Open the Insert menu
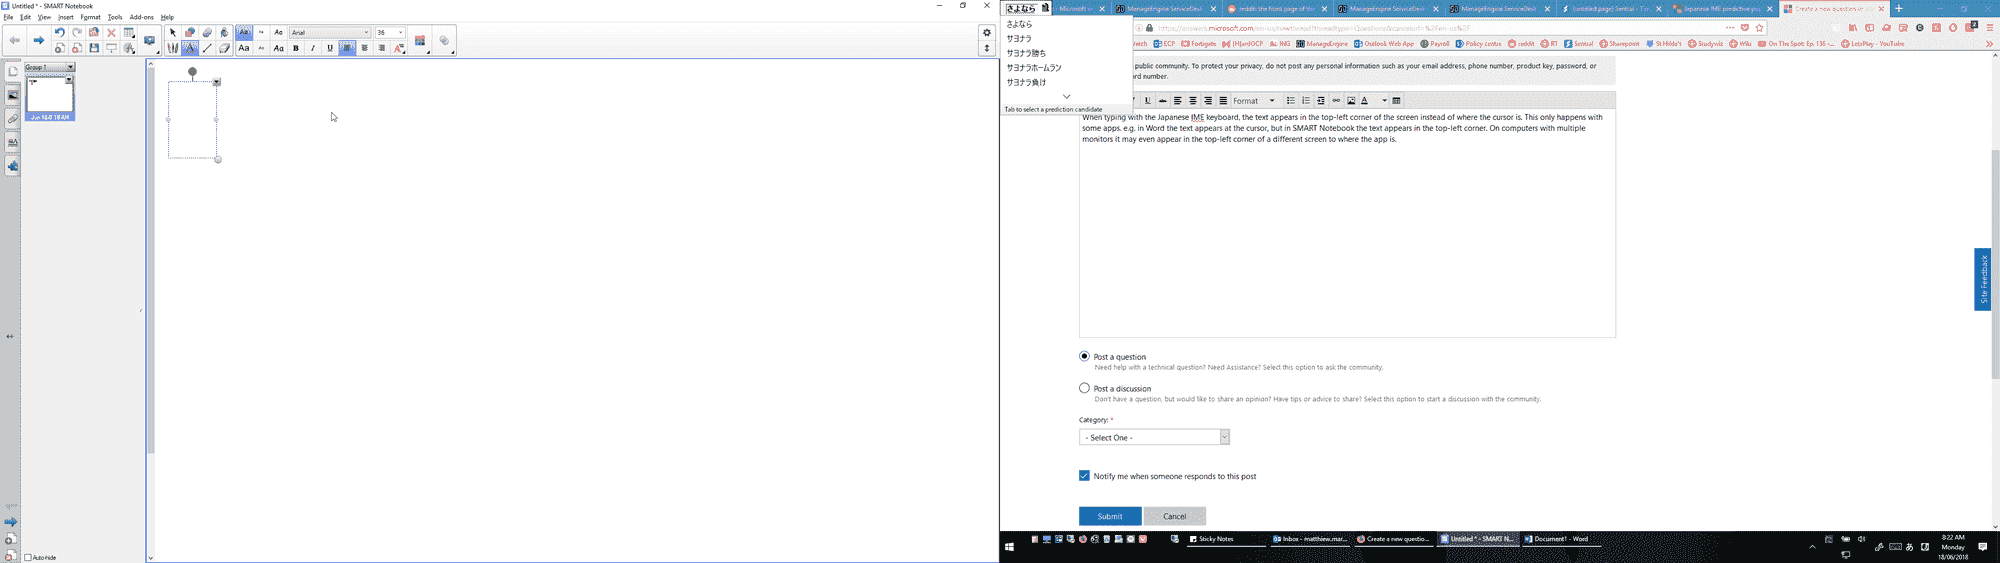The image size is (2000, 563). click(66, 17)
